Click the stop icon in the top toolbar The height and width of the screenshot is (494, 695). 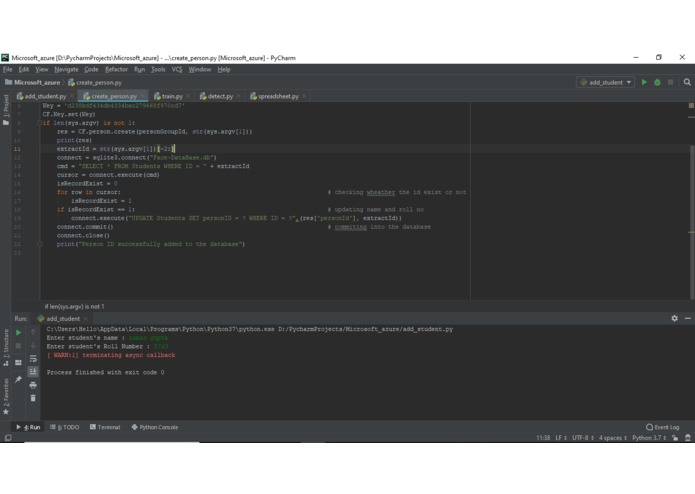point(671,82)
